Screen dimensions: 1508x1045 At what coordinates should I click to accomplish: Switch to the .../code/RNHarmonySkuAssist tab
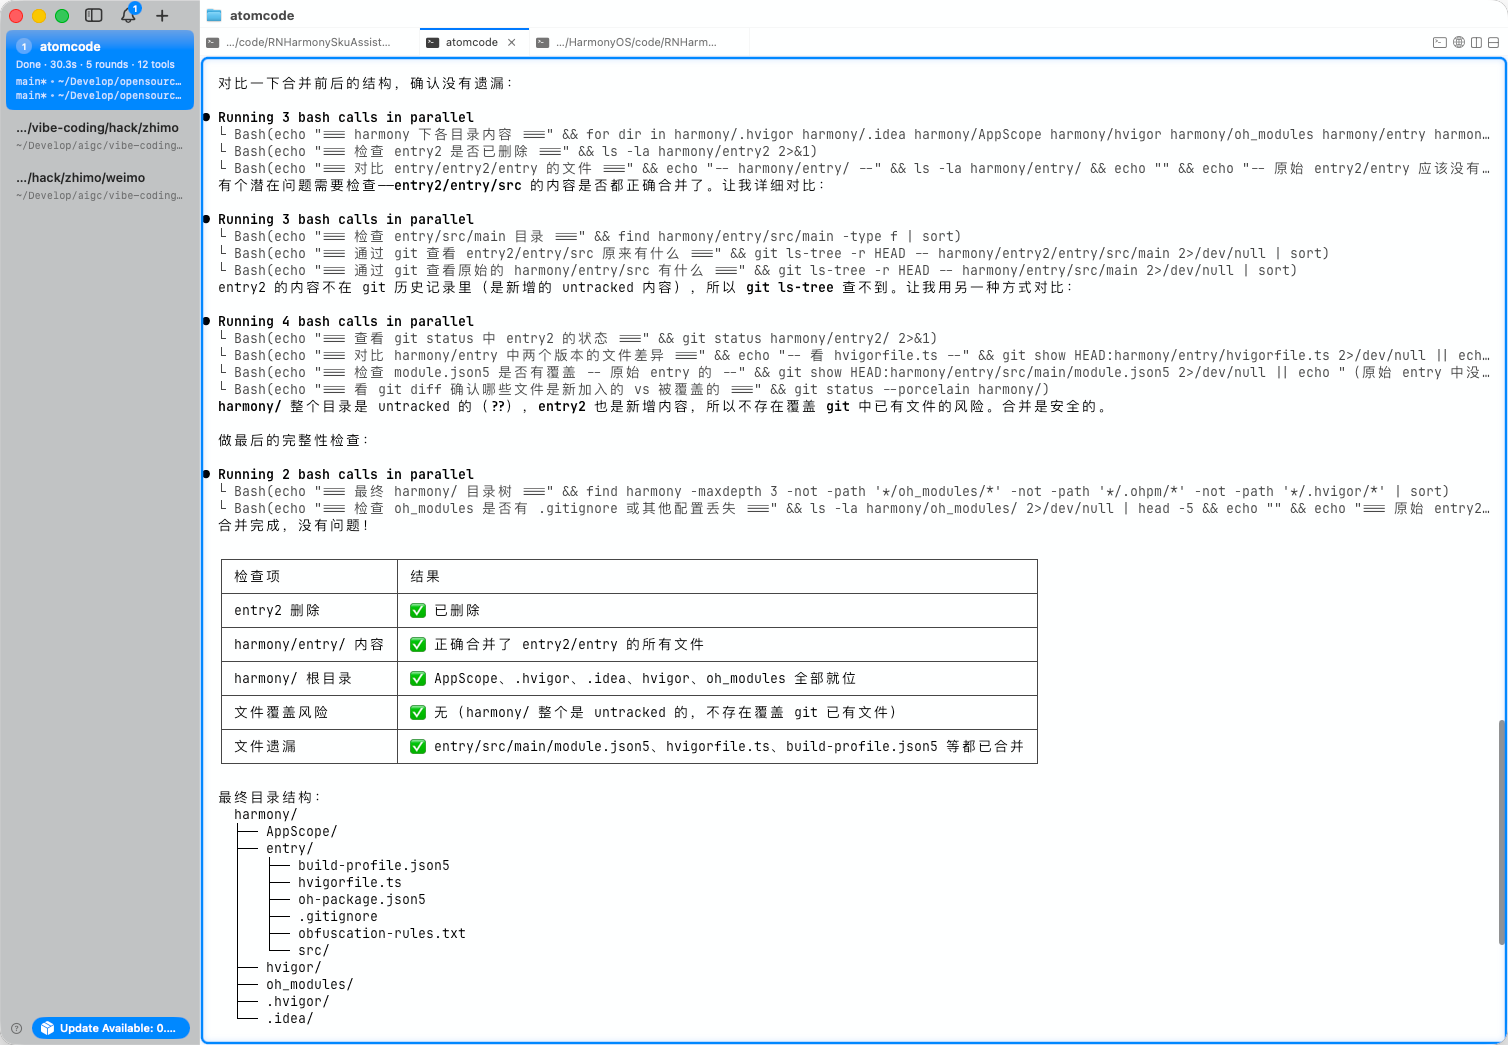(309, 43)
